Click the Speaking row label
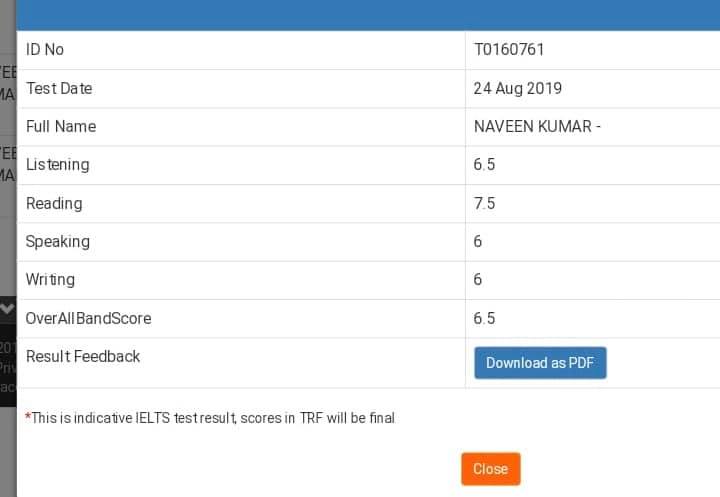Screen dimensions: 720x497 coord(57,241)
